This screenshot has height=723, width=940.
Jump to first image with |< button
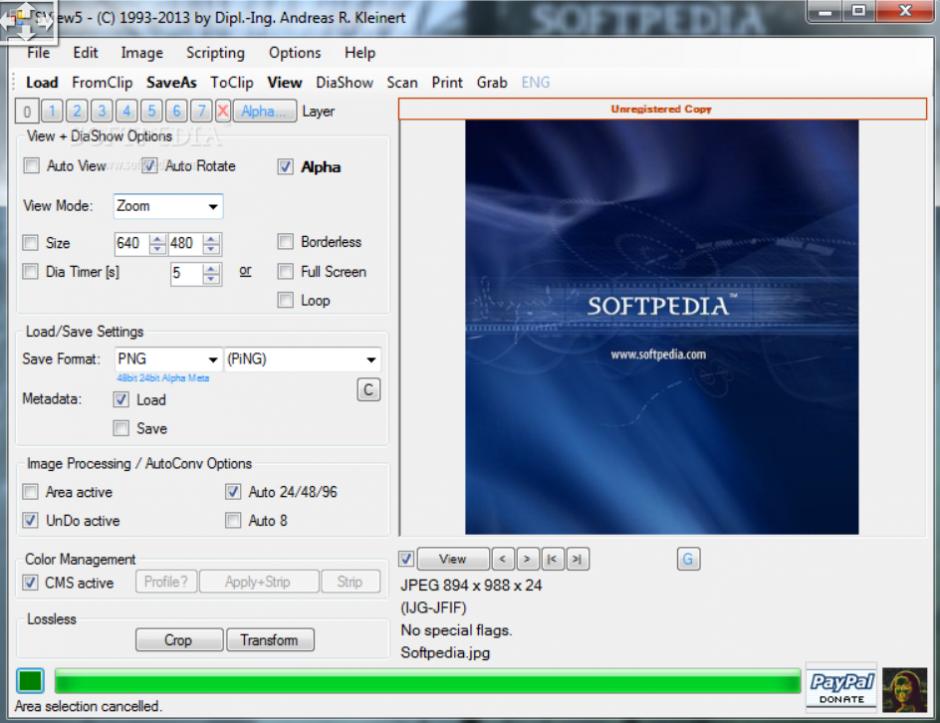[552, 559]
